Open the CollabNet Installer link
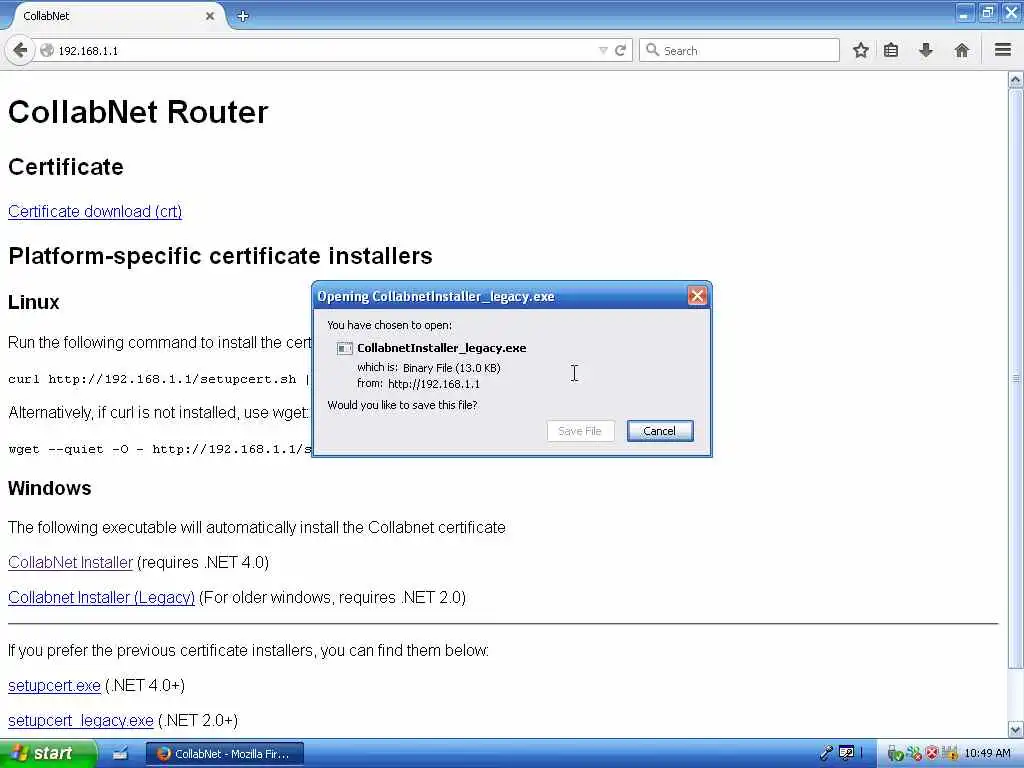 70,562
